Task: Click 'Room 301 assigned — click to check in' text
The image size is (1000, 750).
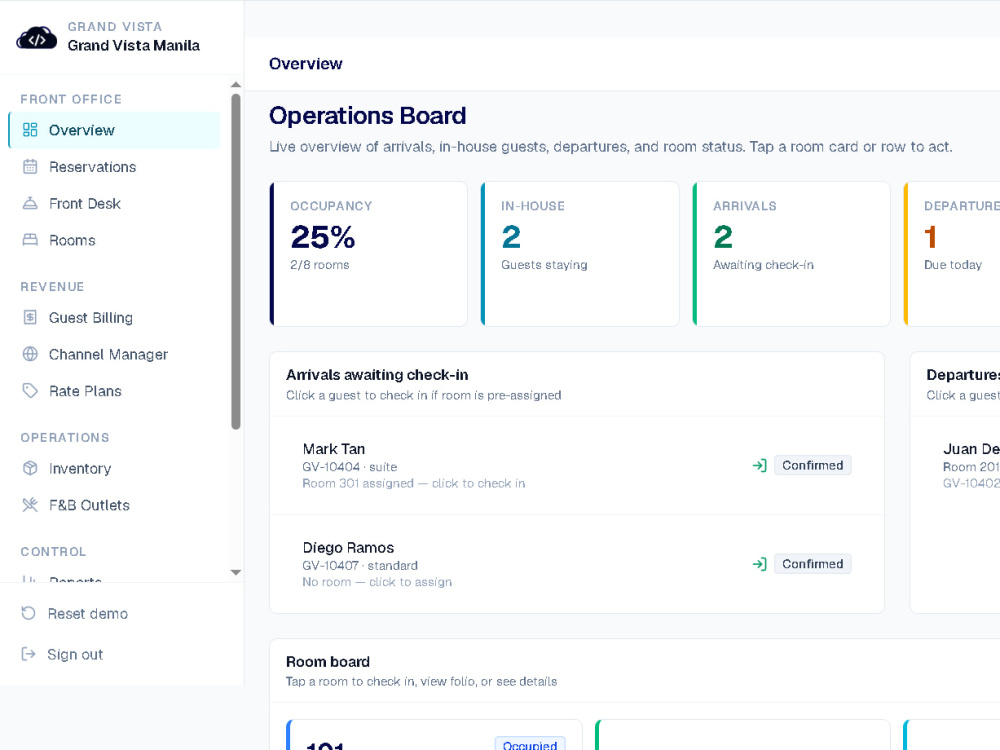Action: point(414,483)
